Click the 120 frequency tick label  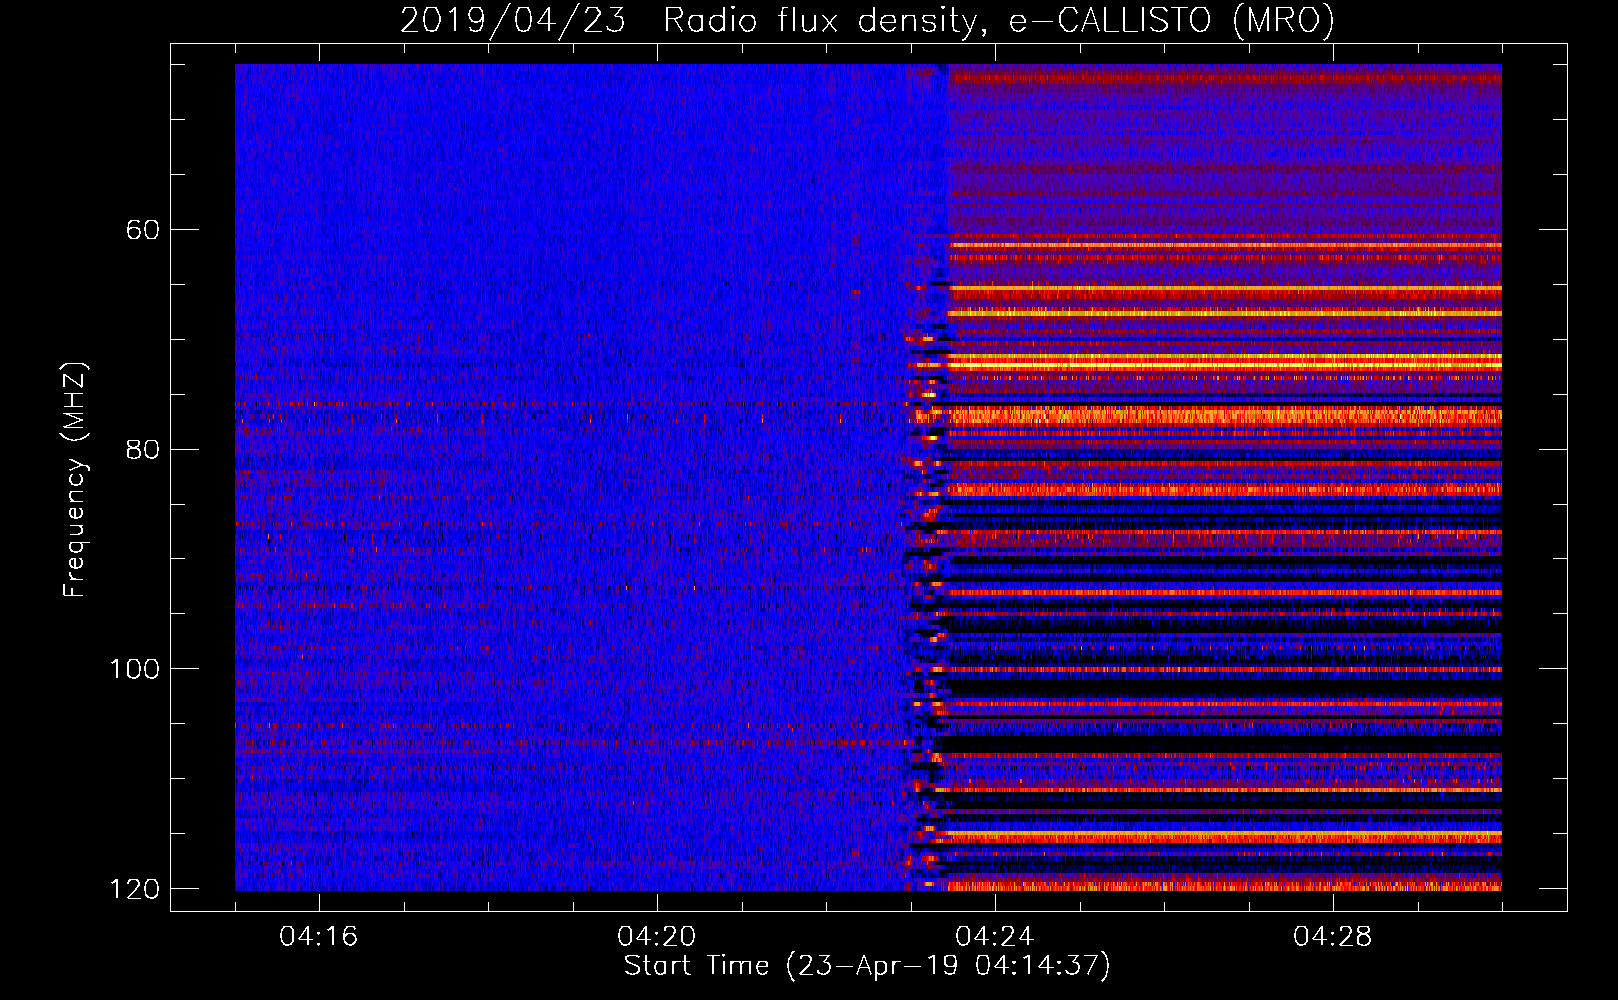(134, 889)
